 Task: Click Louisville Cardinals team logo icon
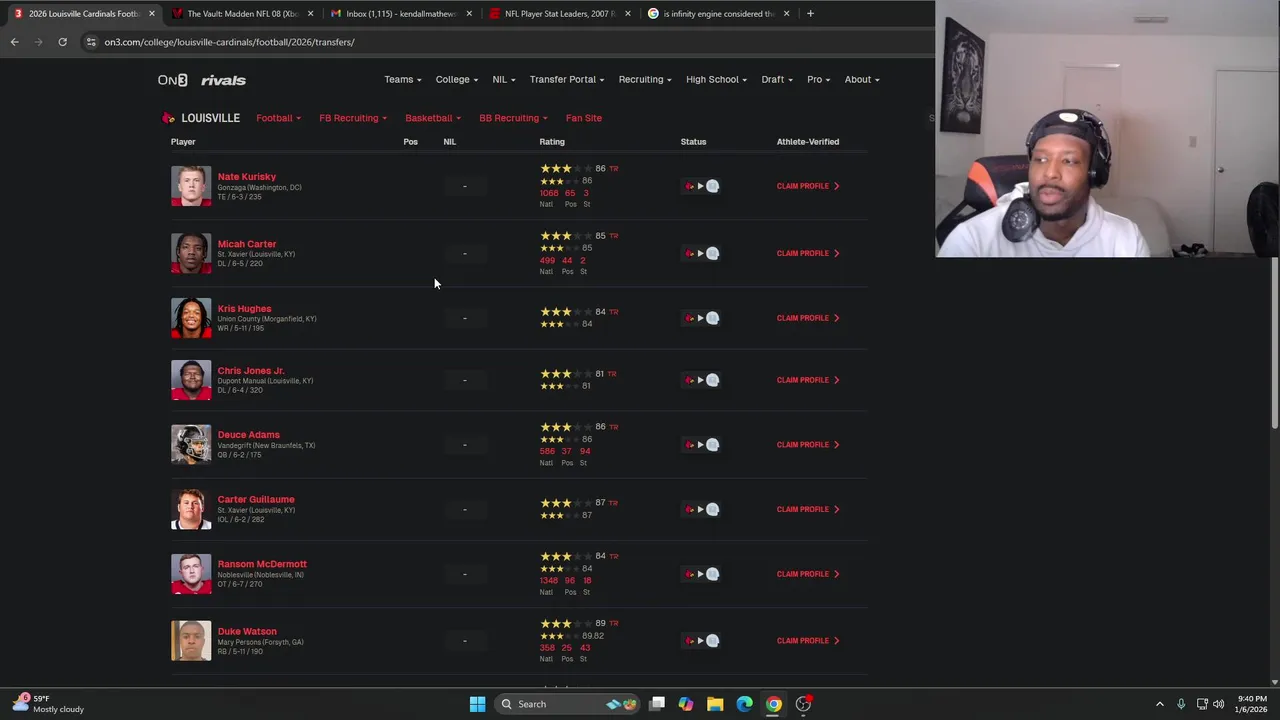click(168, 118)
